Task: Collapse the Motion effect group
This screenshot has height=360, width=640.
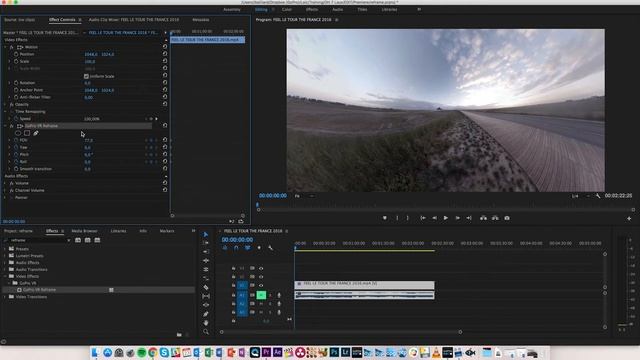Action: click(5, 47)
